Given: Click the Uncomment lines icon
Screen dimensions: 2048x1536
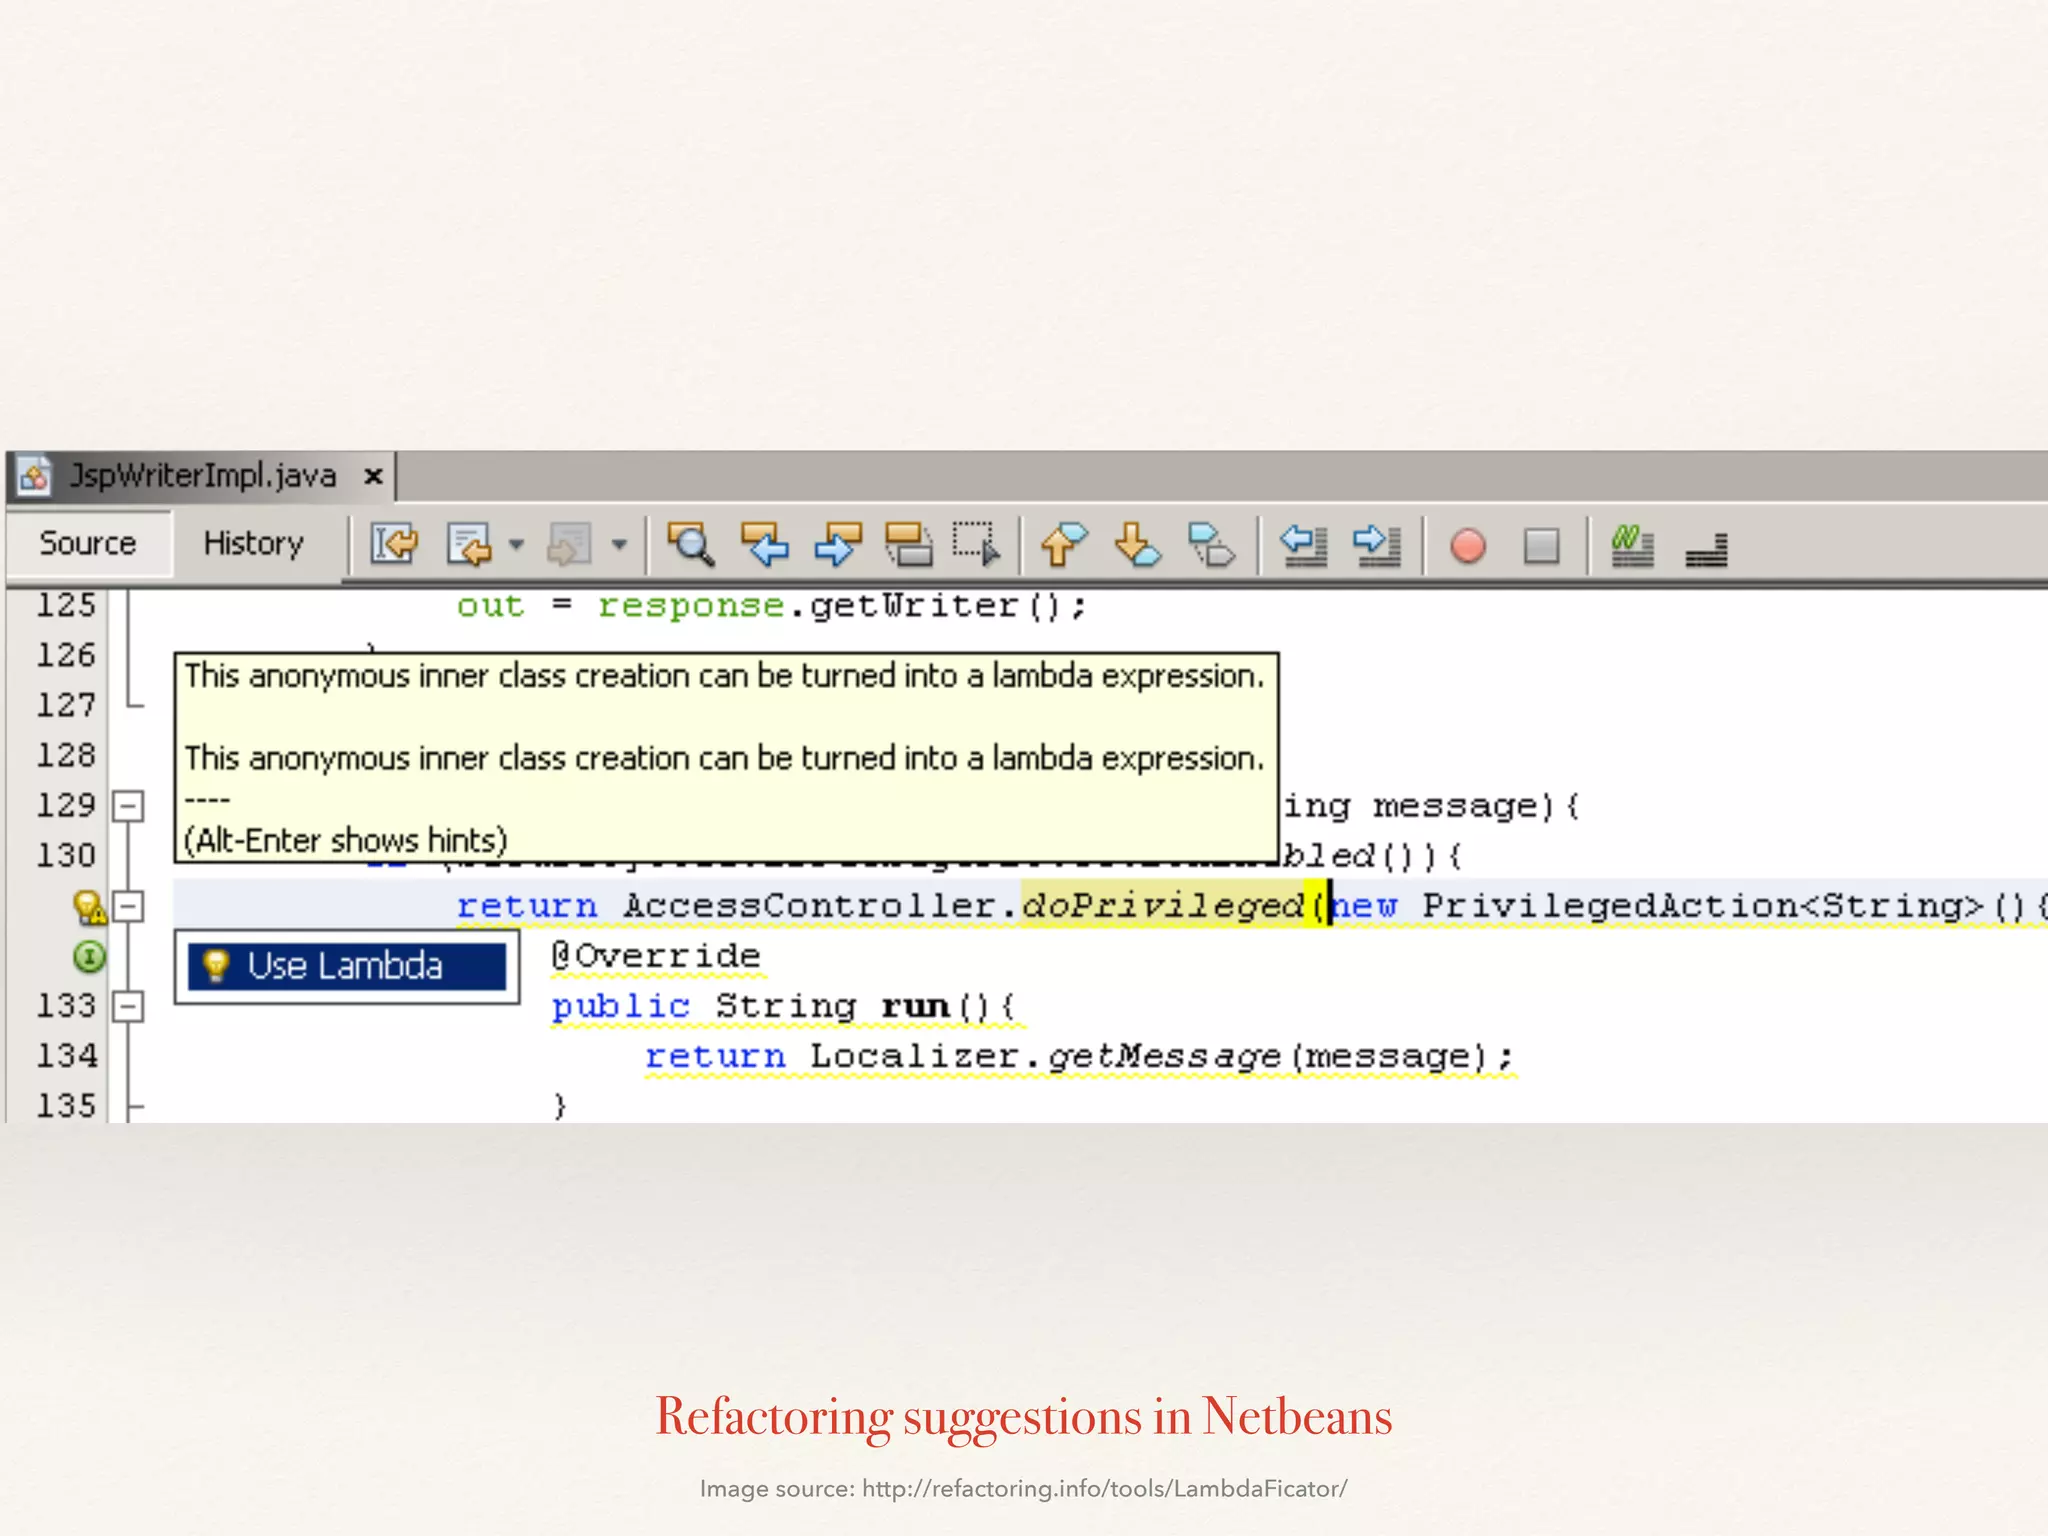Looking at the screenshot, I should (1706, 550).
